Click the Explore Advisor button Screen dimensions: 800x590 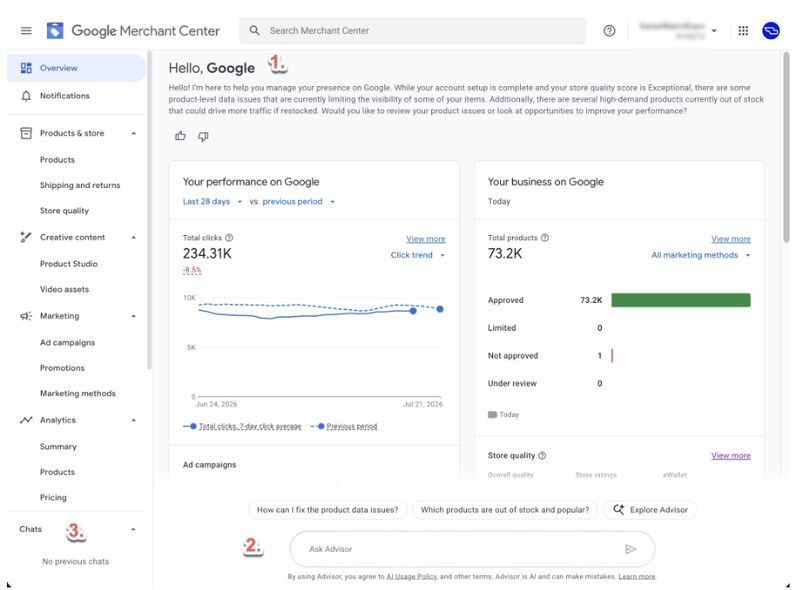[650, 509]
